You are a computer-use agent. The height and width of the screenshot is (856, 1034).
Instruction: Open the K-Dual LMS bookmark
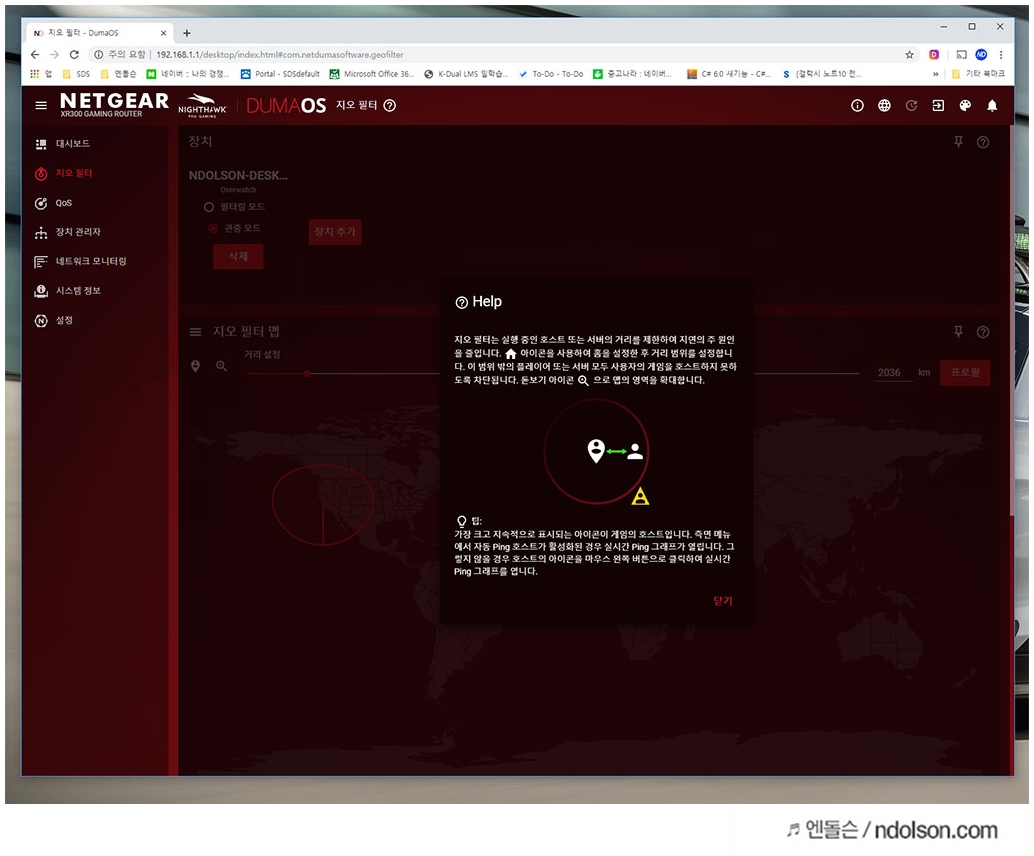[x=466, y=74]
